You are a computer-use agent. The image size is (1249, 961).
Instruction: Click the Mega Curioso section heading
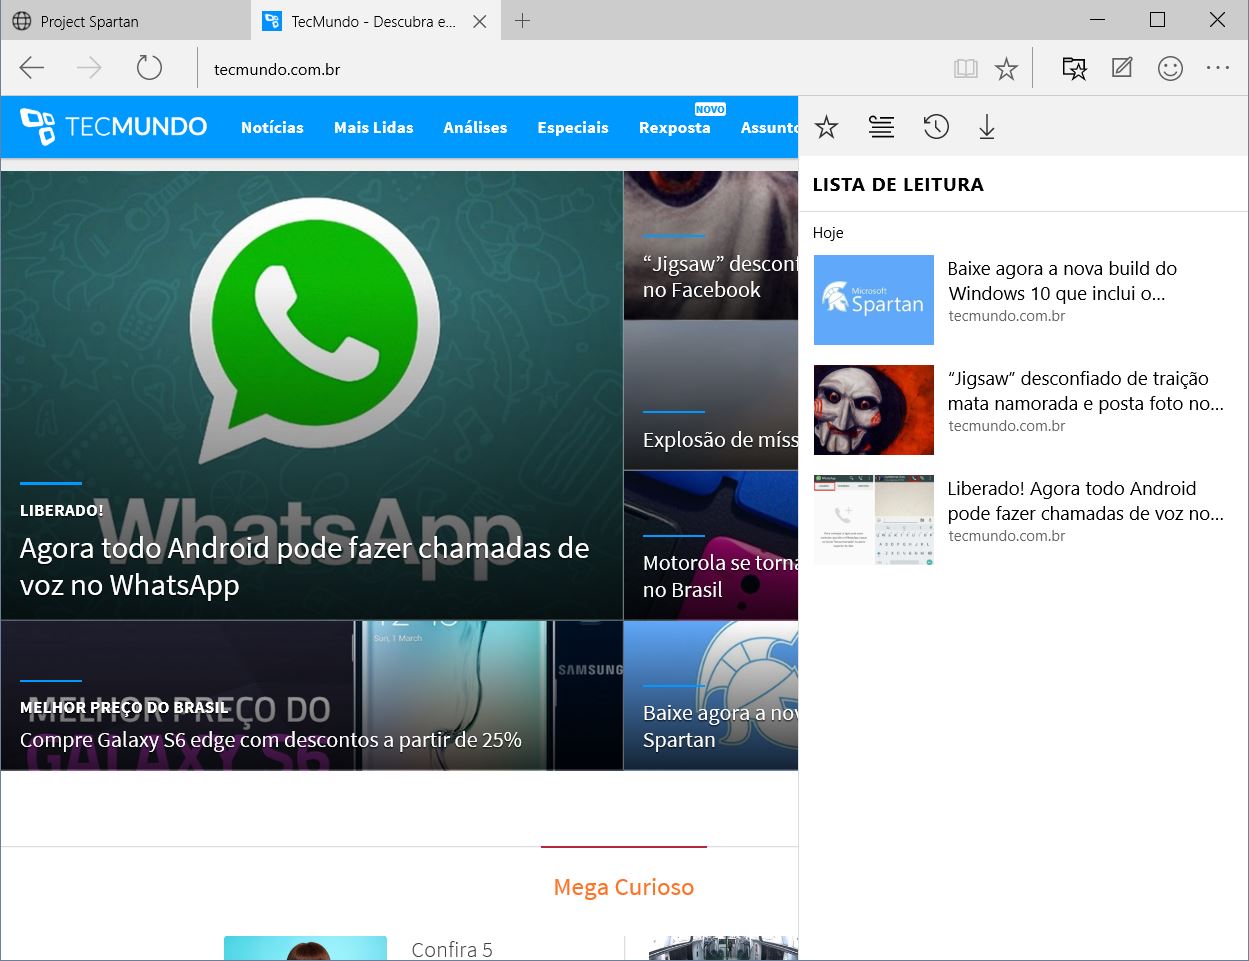624,887
